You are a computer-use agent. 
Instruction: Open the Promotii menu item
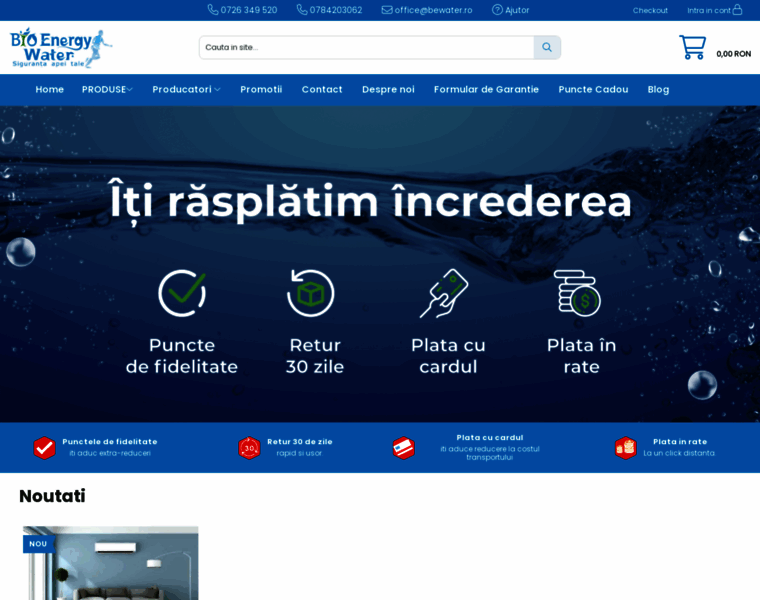pos(261,90)
